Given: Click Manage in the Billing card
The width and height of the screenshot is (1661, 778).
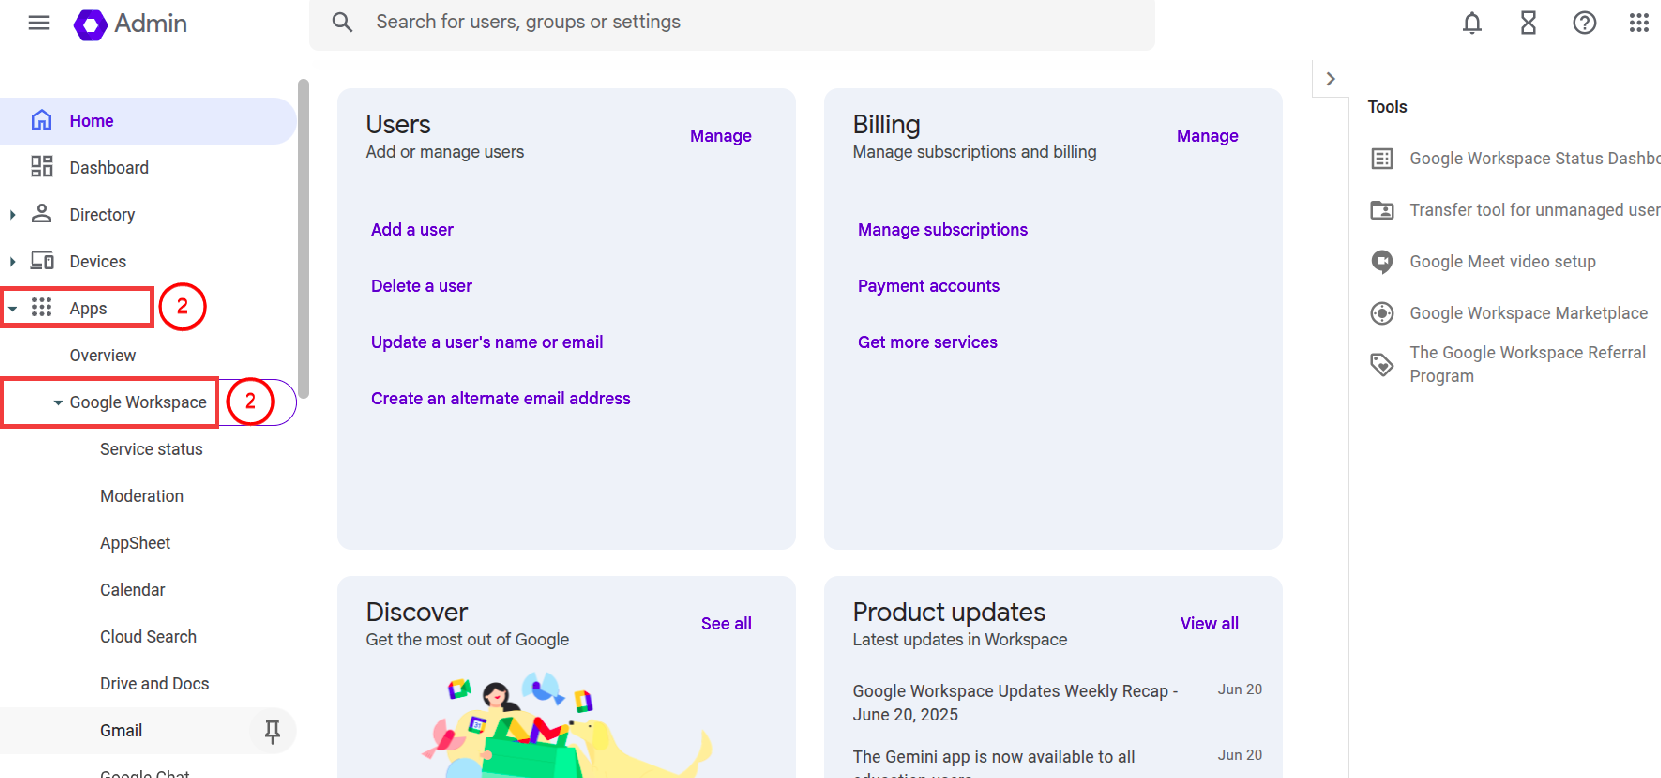Looking at the screenshot, I should coord(1208,136).
